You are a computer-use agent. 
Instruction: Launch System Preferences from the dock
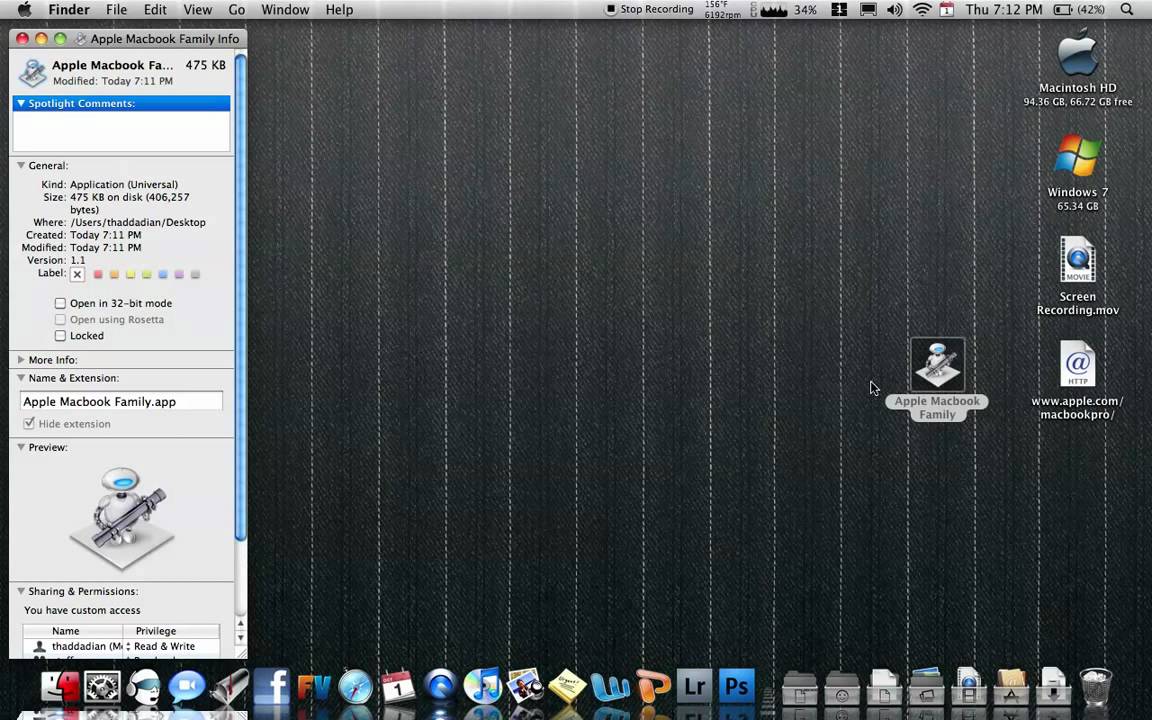pyautogui.click(x=102, y=687)
